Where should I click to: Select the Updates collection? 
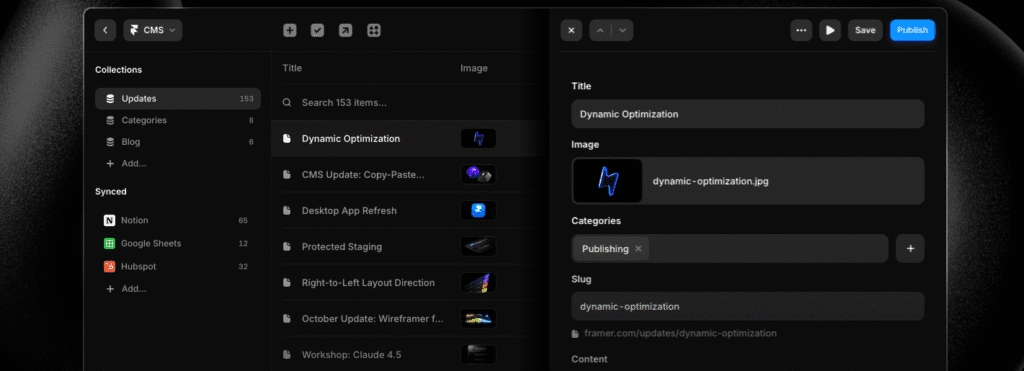178,99
